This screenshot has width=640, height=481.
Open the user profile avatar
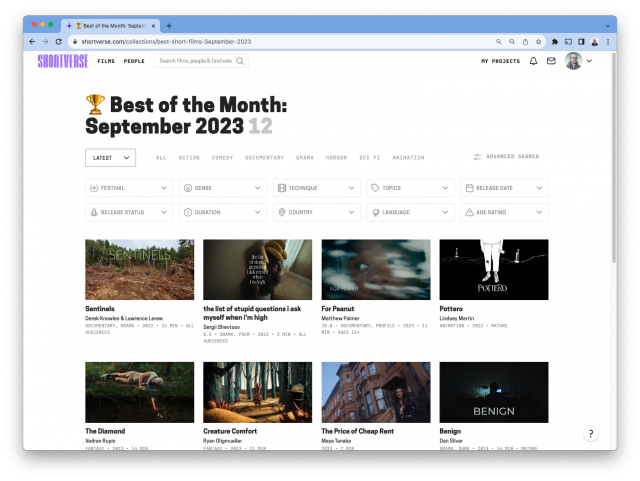tap(573, 61)
